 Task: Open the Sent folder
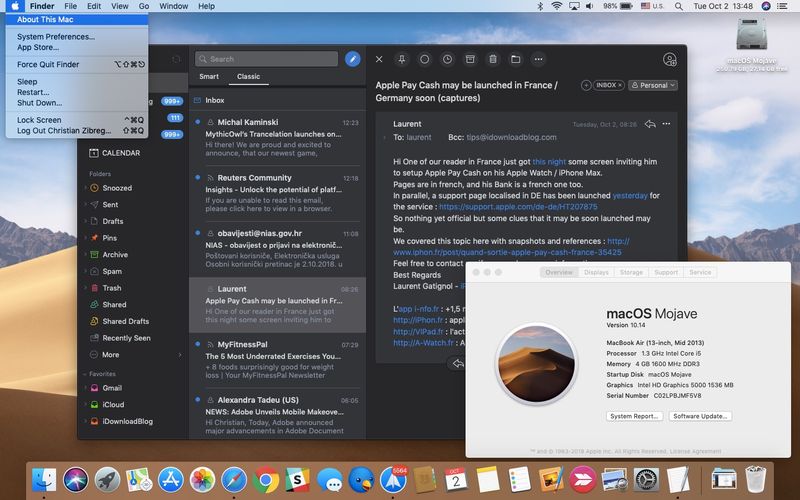pos(110,205)
